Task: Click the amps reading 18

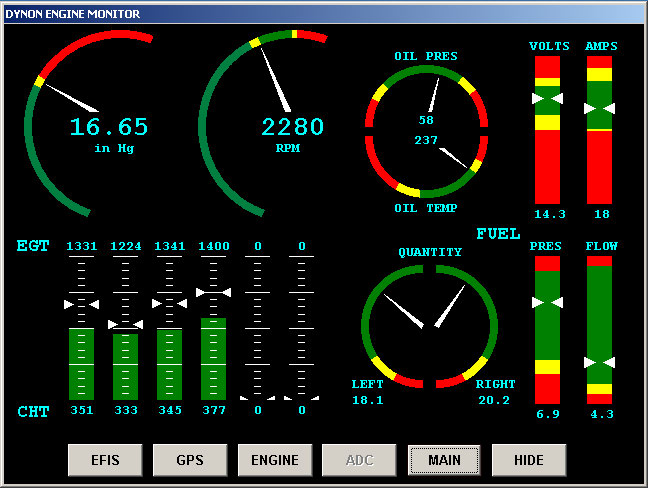Action: coord(602,214)
